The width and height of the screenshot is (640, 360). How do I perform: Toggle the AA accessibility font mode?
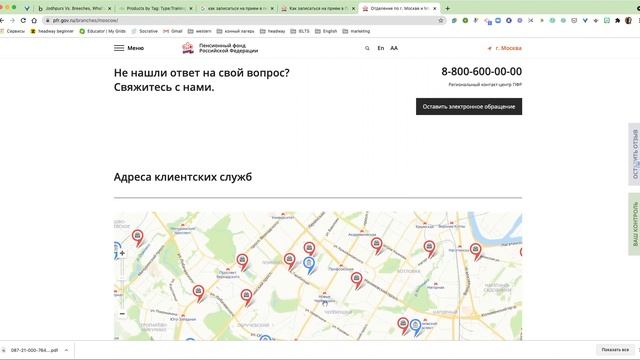tap(394, 48)
